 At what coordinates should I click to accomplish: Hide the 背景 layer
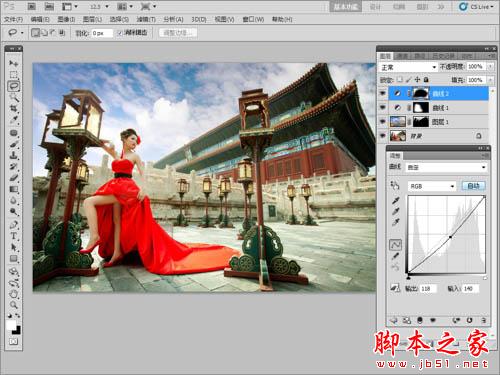(x=382, y=136)
